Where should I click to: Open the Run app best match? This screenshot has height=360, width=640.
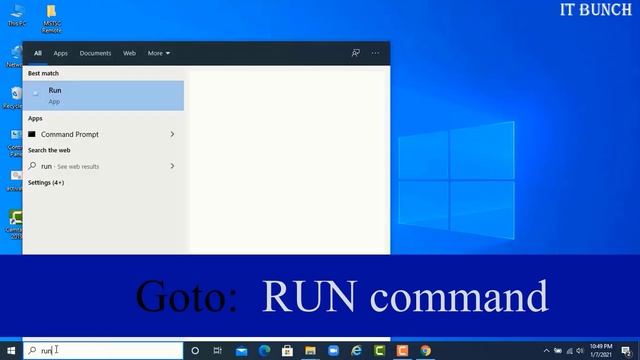pos(103,96)
